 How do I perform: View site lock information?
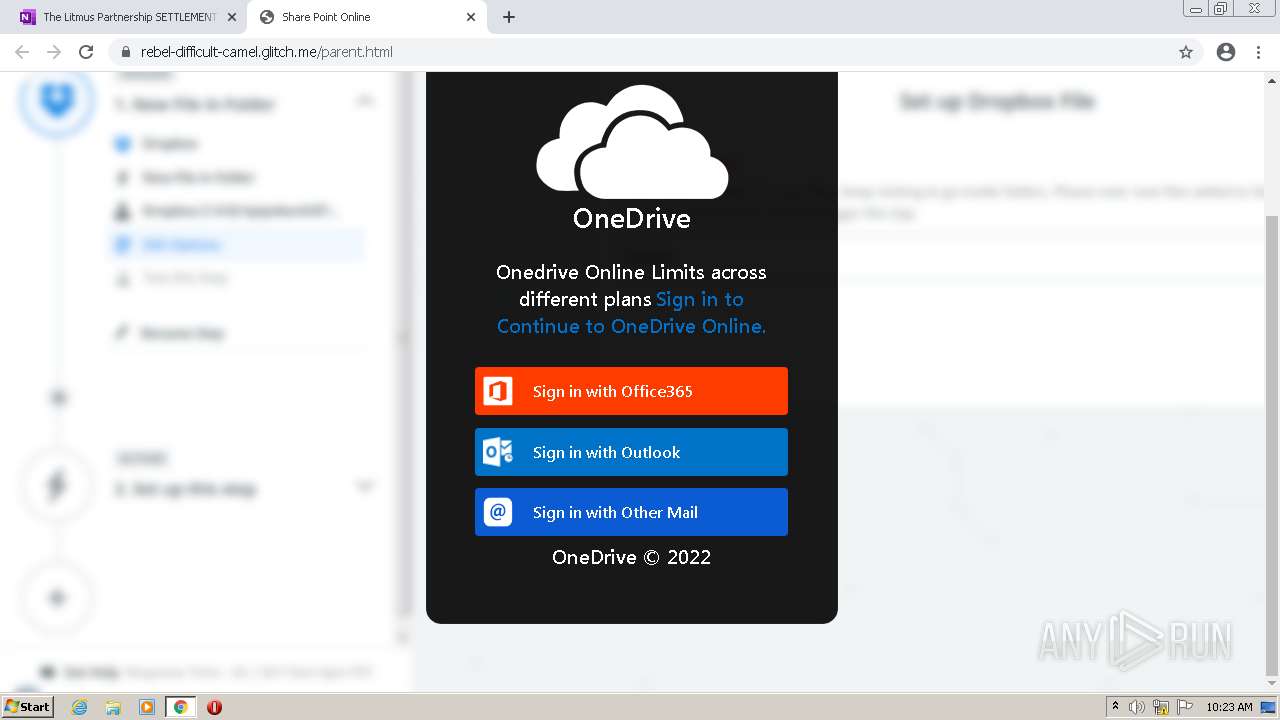(x=126, y=52)
